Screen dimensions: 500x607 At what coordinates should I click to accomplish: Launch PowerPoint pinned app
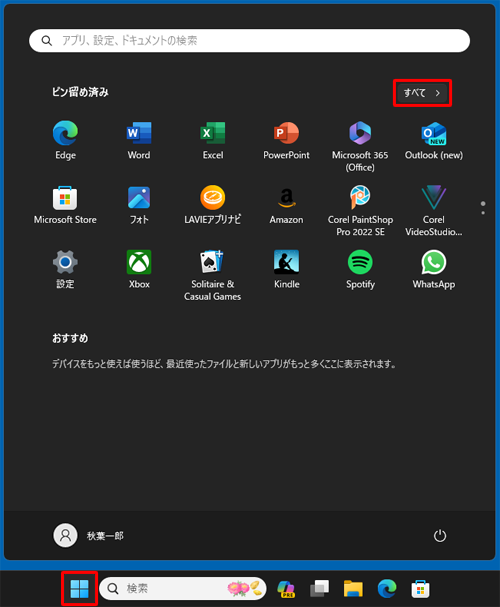coord(286,141)
